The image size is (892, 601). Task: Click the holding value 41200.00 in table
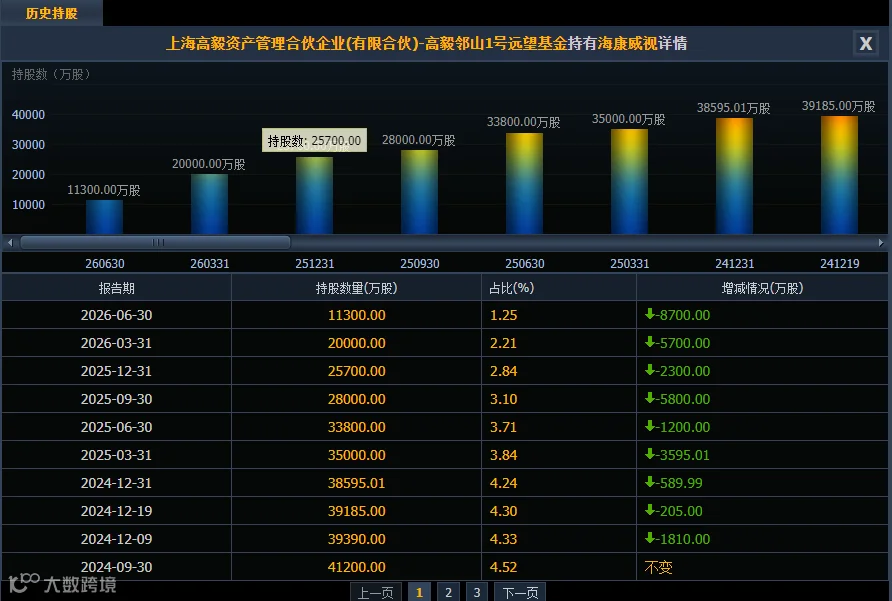(x=357, y=566)
